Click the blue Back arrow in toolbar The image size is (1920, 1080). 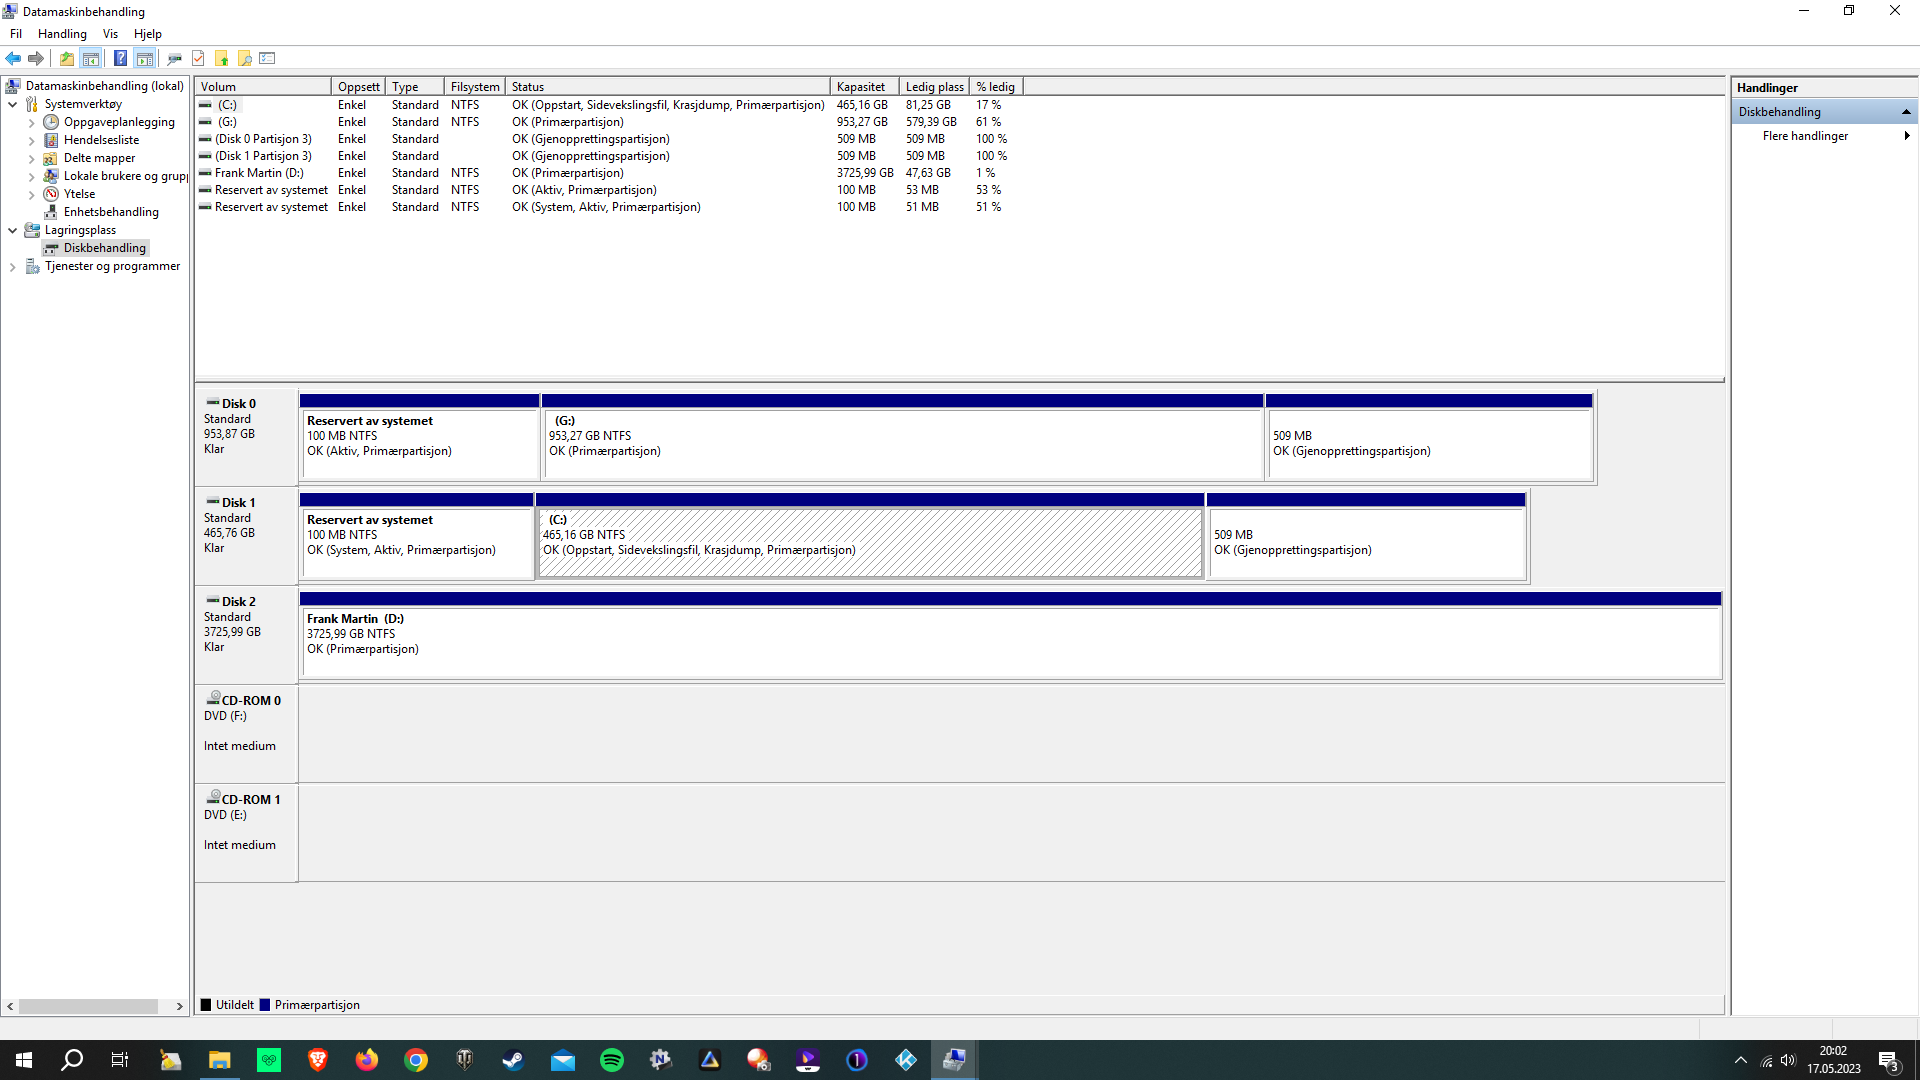[x=13, y=58]
